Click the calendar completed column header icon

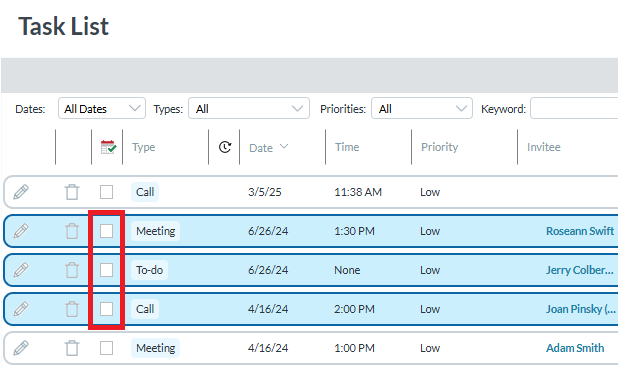pos(108,147)
